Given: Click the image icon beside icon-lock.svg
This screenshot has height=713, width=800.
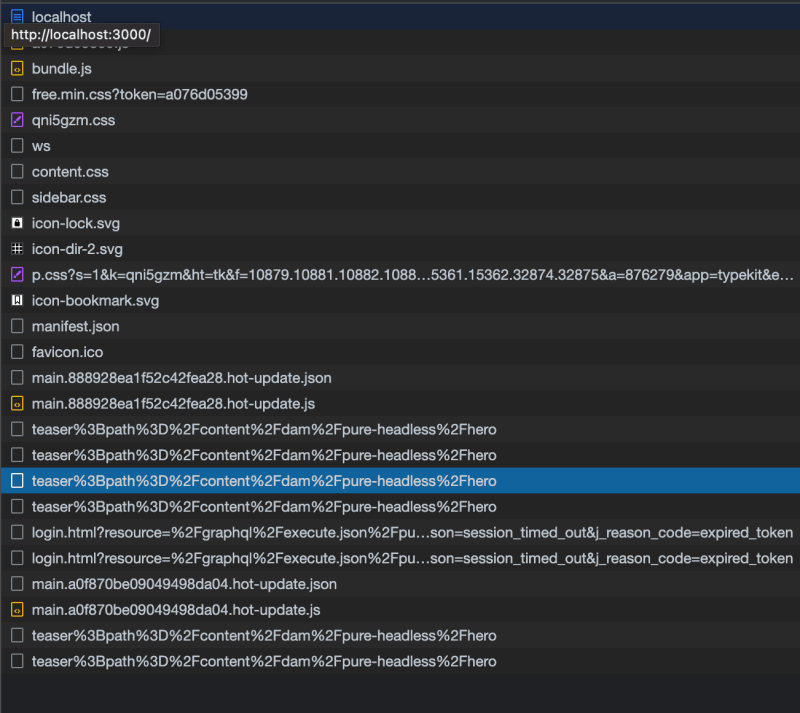Looking at the screenshot, I should coord(17,223).
